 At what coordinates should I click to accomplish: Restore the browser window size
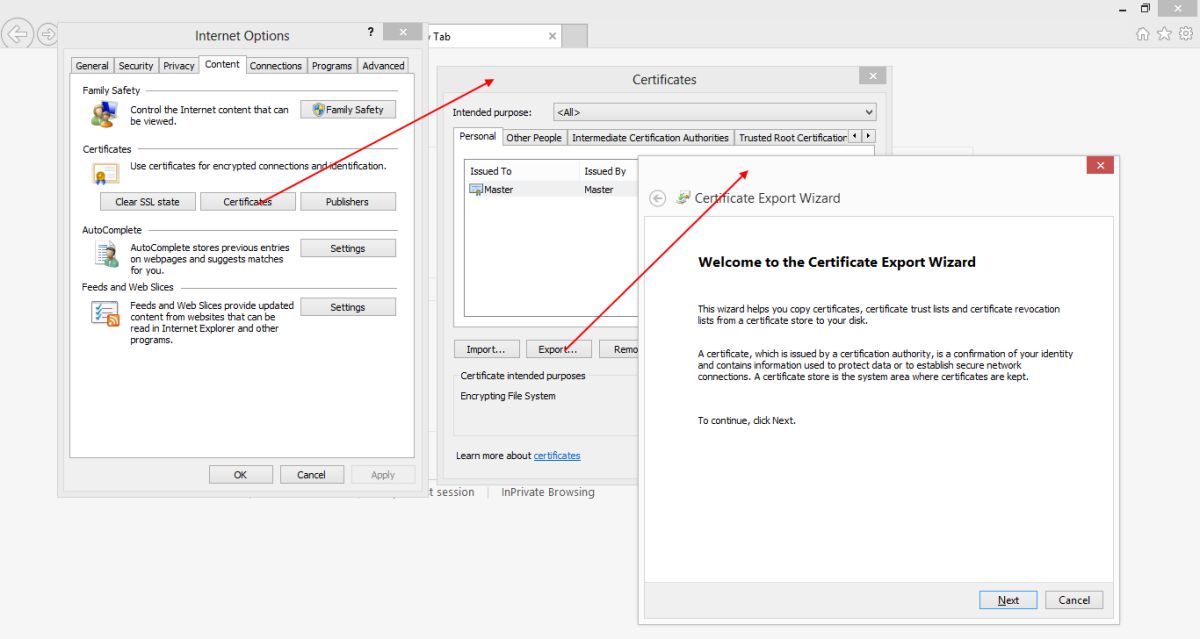[x=1146, y=8]
